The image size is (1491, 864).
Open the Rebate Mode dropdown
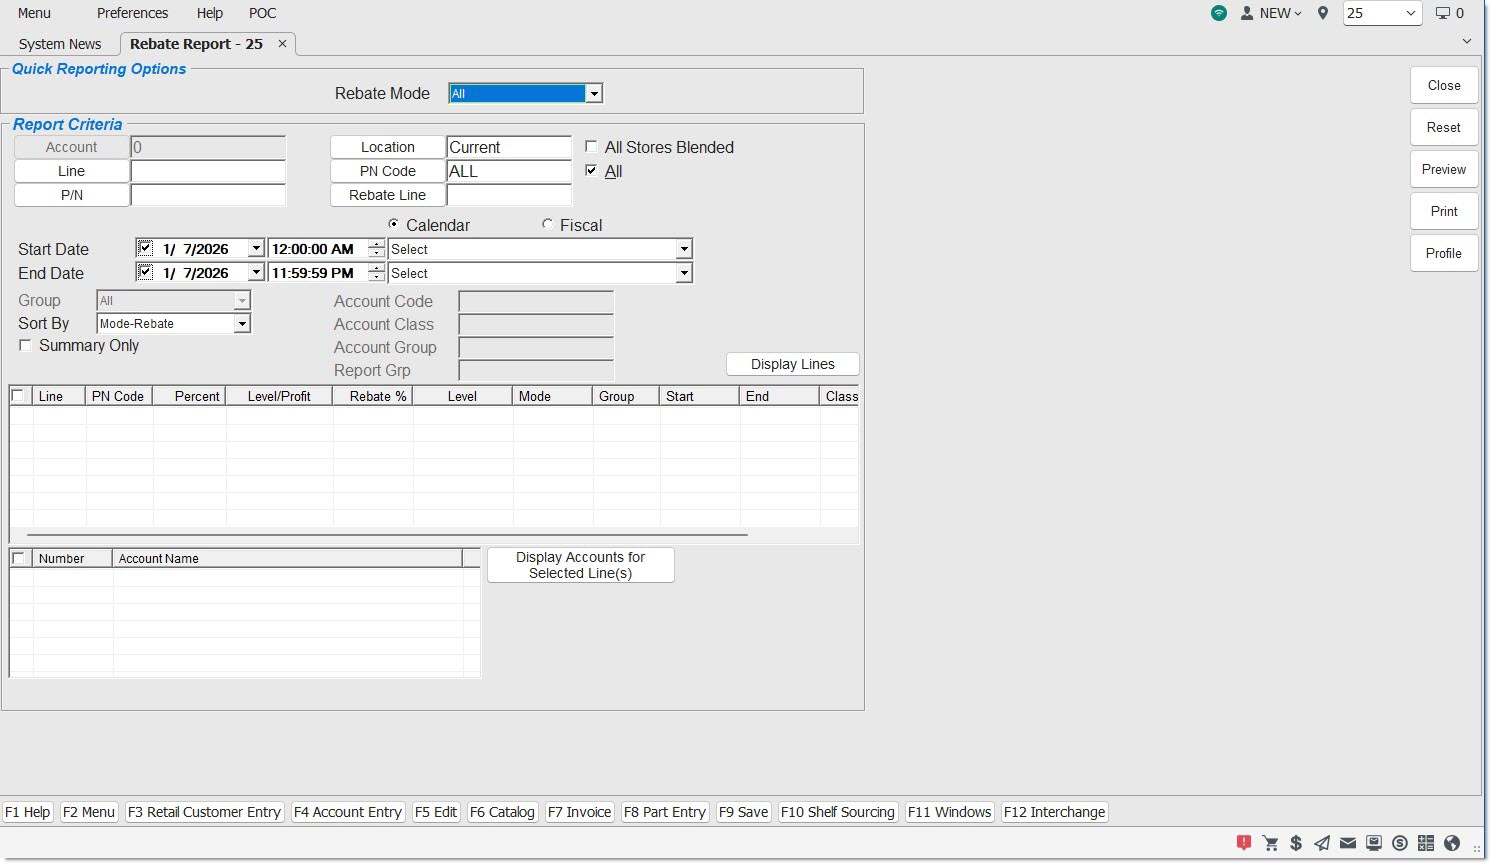[x=594, y=93]
